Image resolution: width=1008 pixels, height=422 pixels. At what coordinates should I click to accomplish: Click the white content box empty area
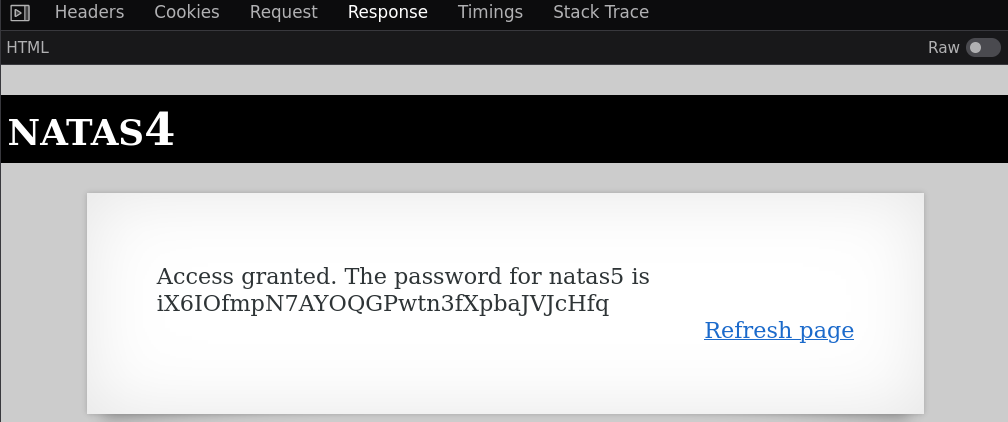505,380
